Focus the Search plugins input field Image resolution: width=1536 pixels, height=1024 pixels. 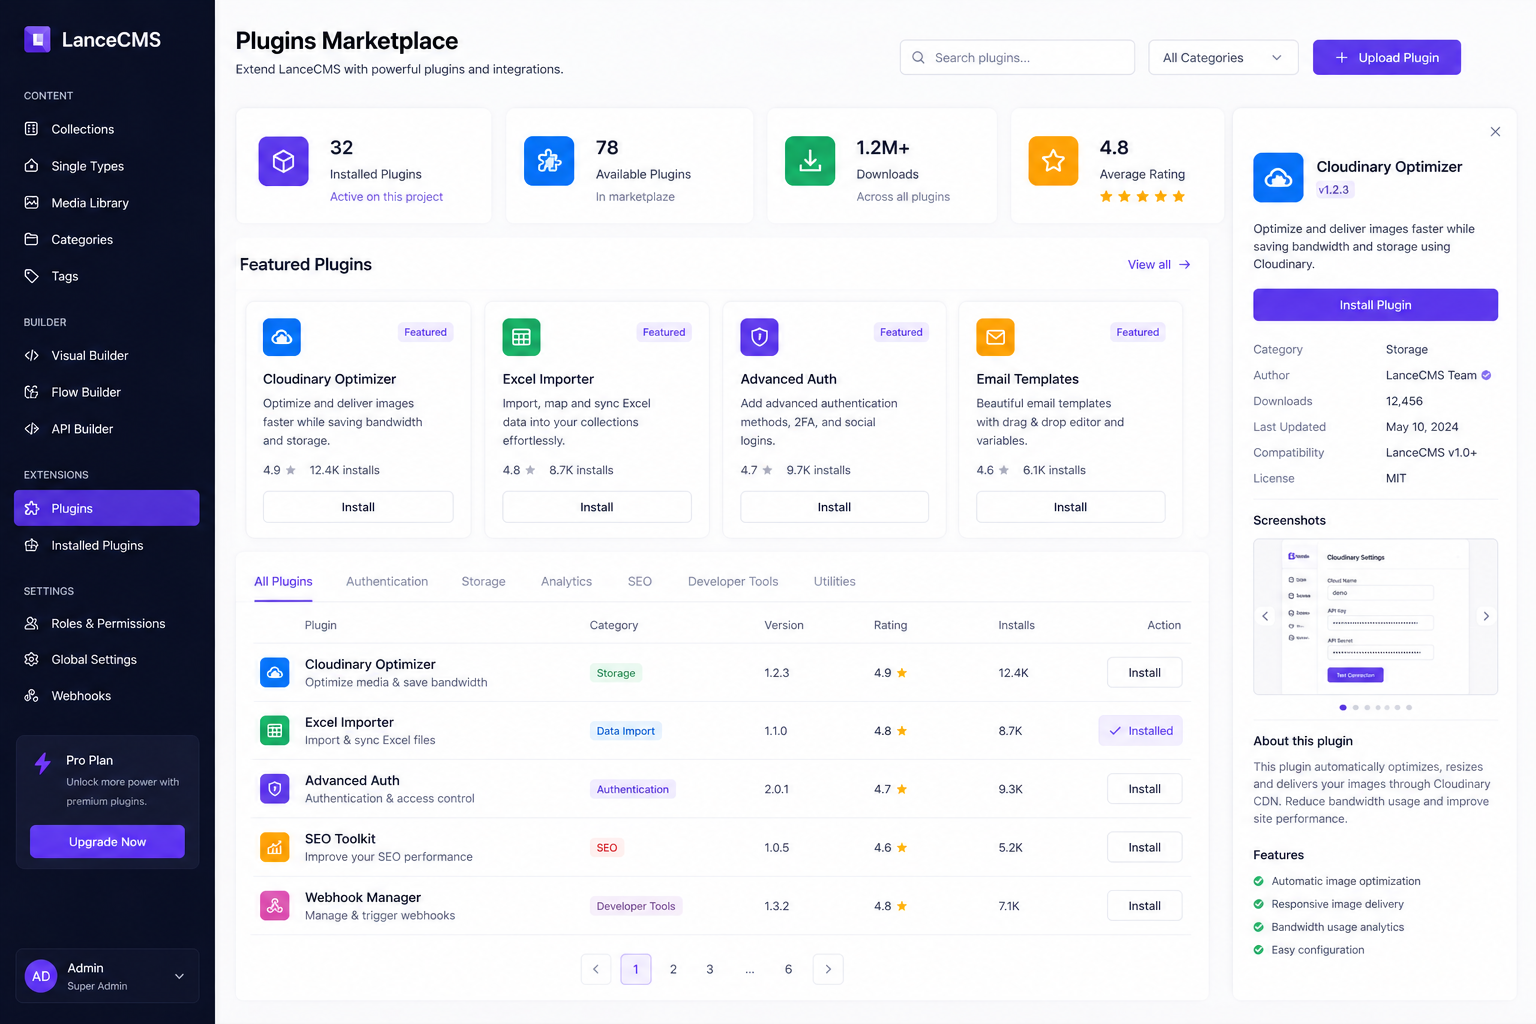click(x=1025, y=58)
